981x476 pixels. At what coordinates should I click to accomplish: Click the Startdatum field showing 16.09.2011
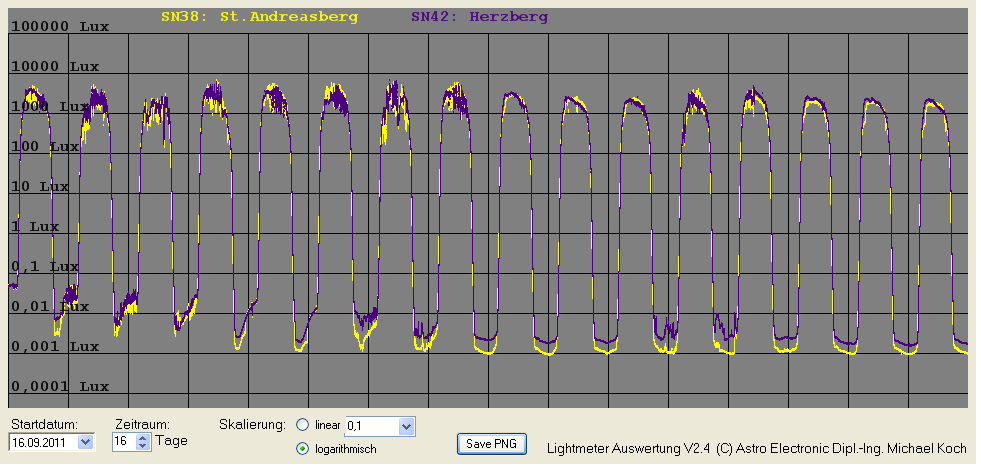(x=51, y=442)
